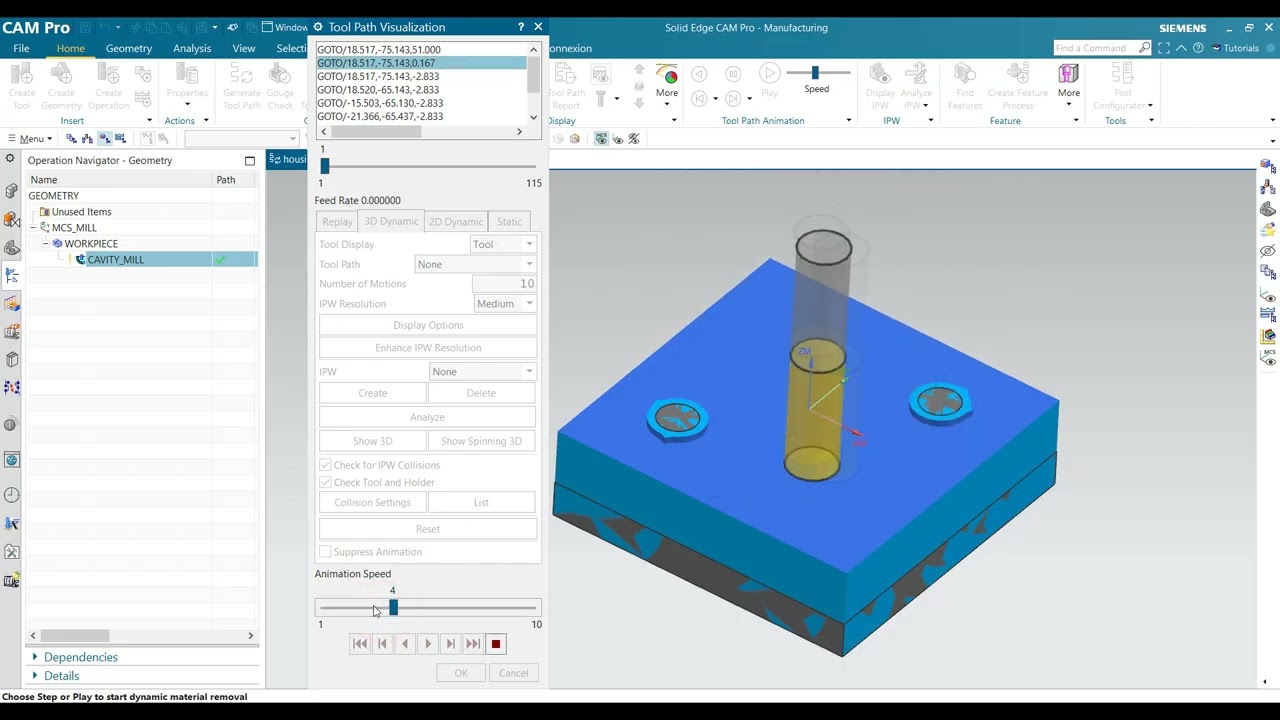Toggle the Operation Navigator panel pin box
The width and height of the screenshot is (1280, 720).
[x=250, y=160]
